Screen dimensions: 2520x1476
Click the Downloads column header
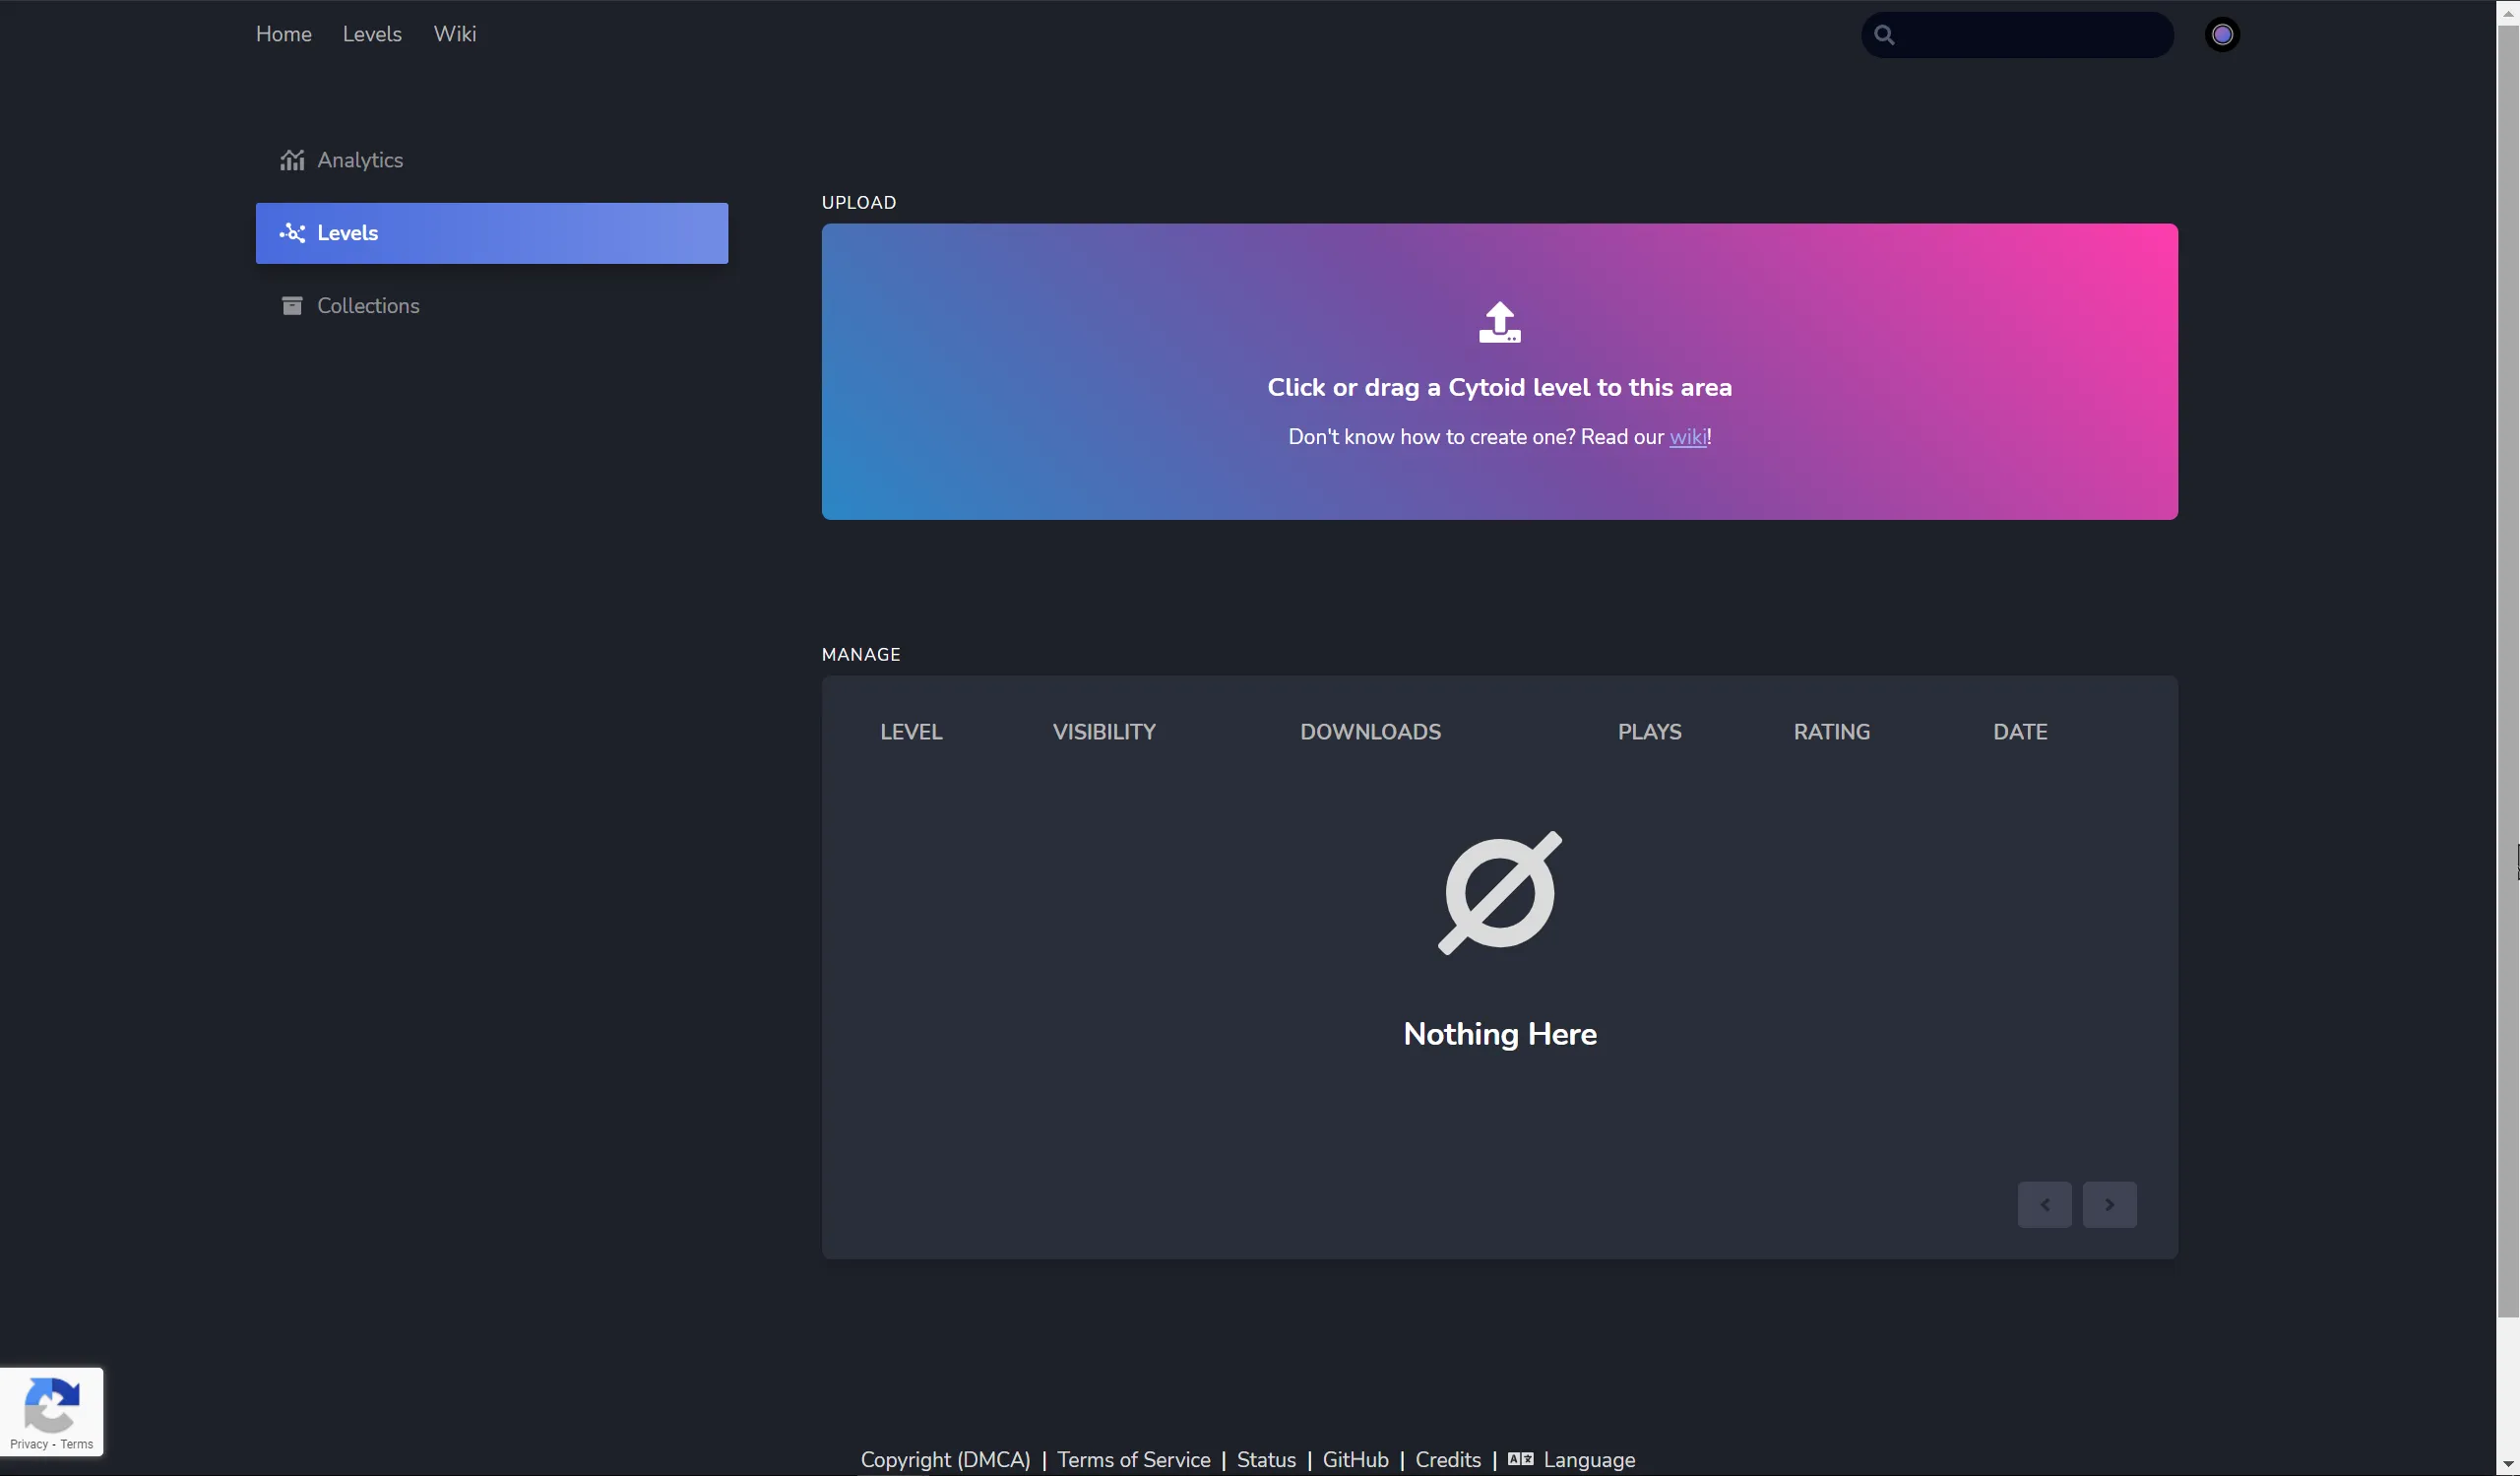(1370, 732)
